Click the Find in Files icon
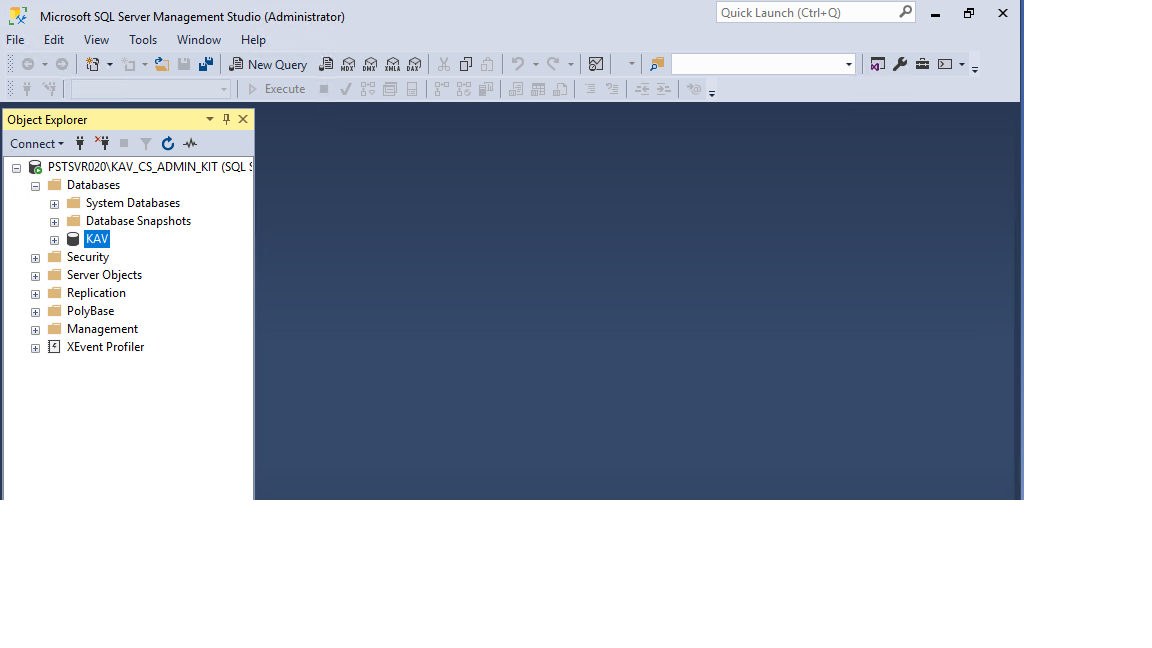The image size is (1152, 648). [657, 65]
